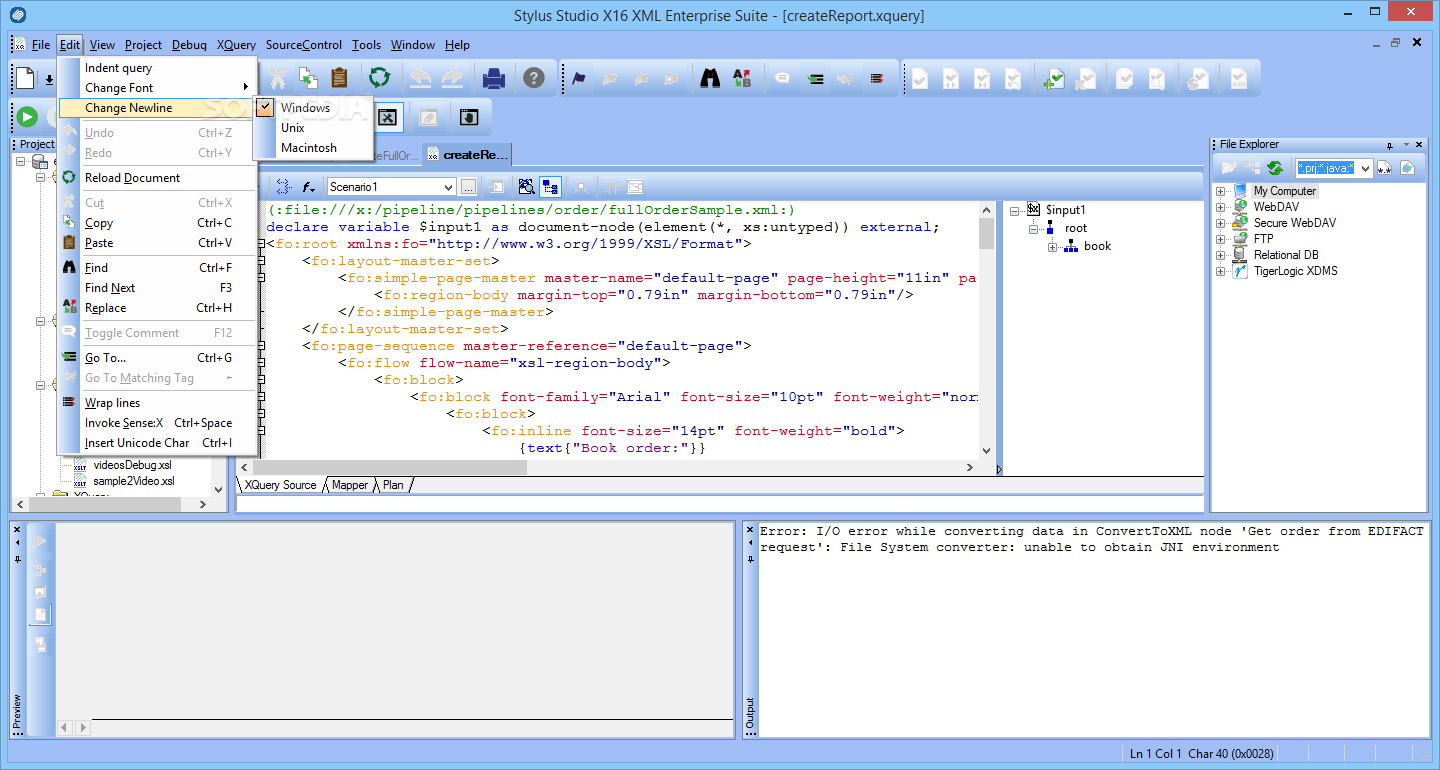Refresh the File Explorer with green arrows icon
This screenshot has height=770, width=1440.
click(x=1275, y=168)
